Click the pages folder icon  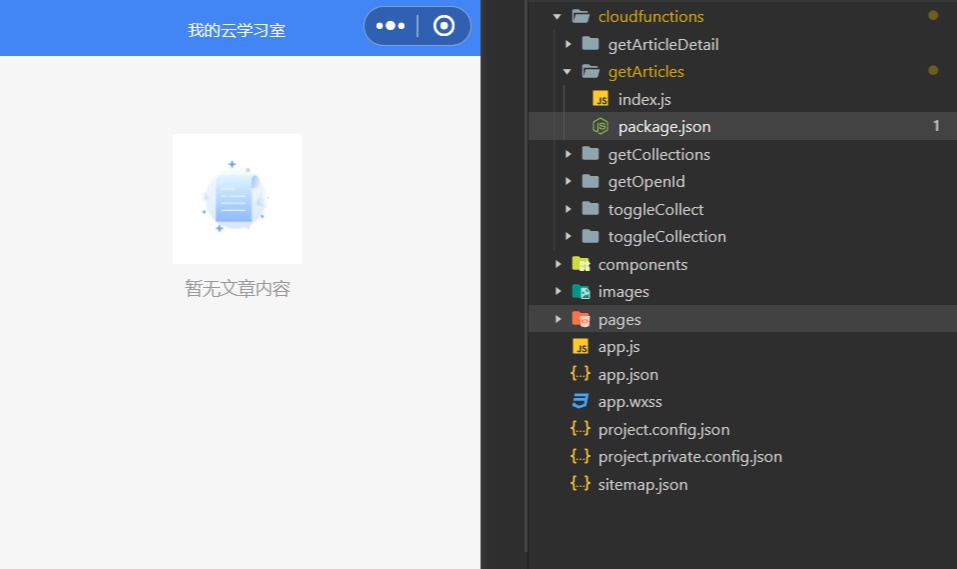(581, 319)
